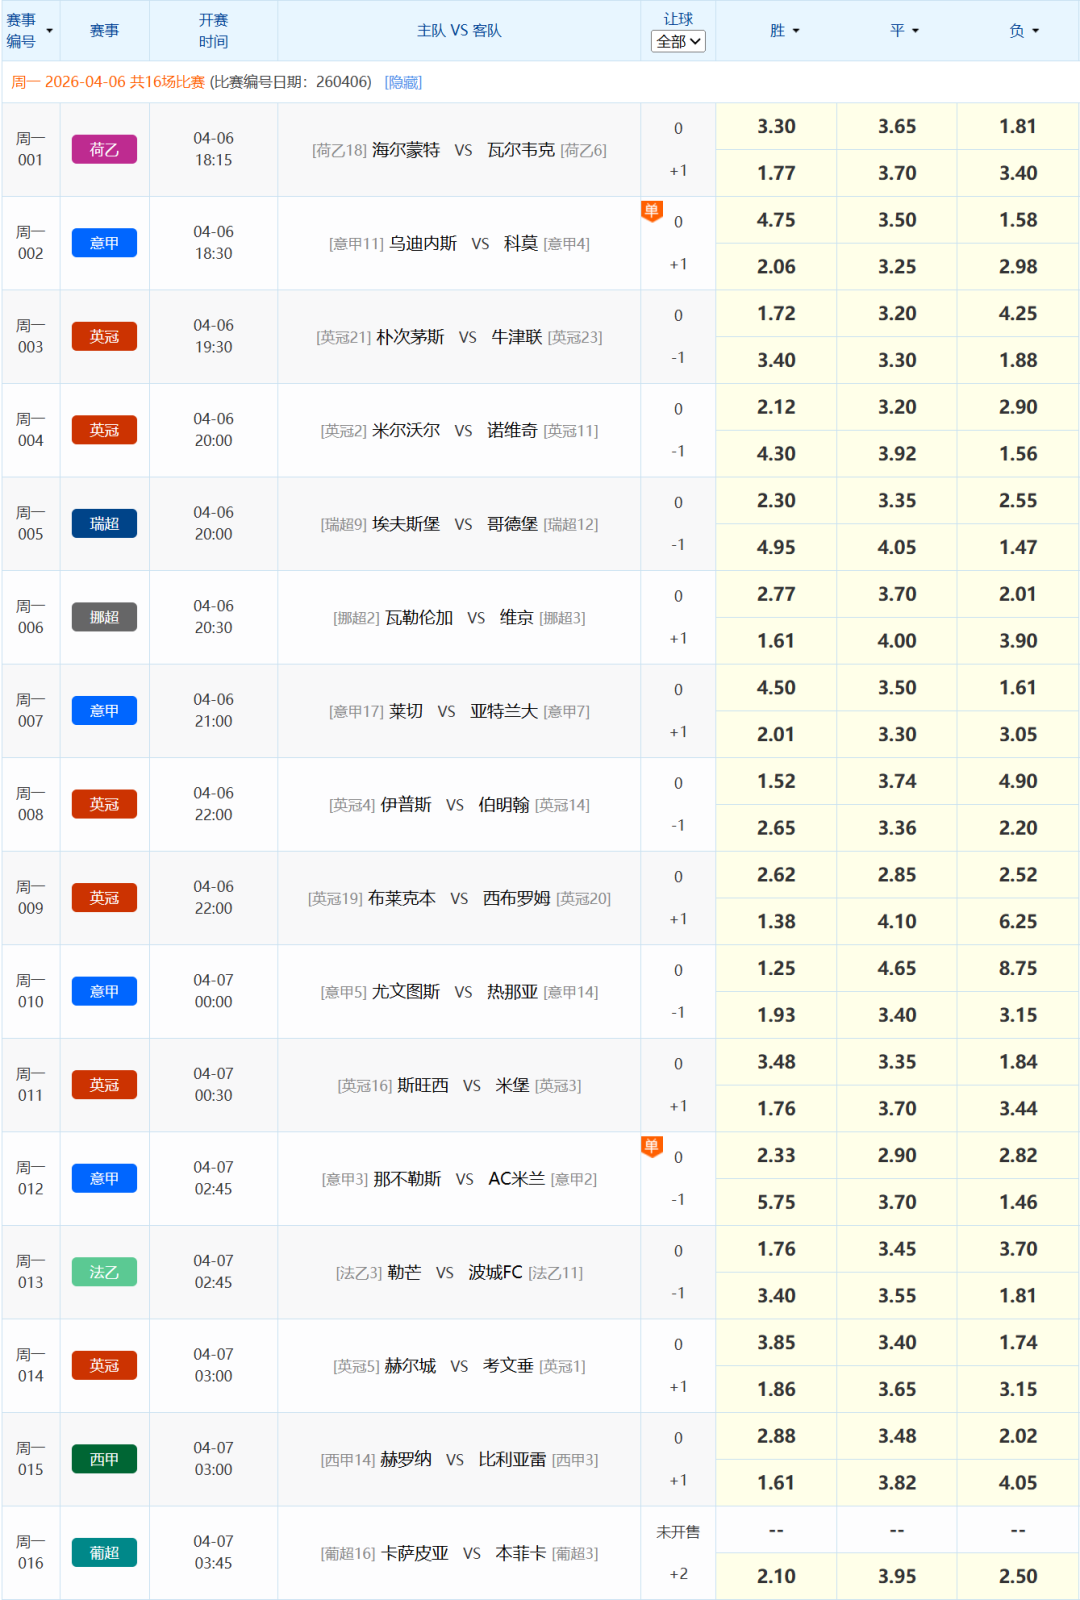
Task: Click the 单 badge on match 002
Action: click(652, 211)
